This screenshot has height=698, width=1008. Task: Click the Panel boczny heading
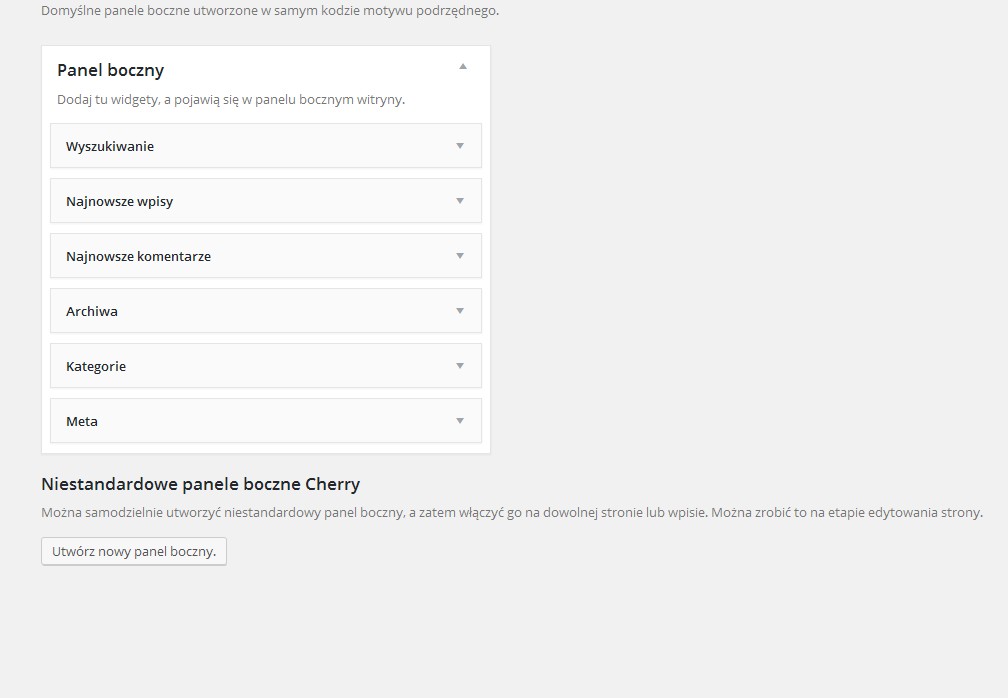coord(110,70)
